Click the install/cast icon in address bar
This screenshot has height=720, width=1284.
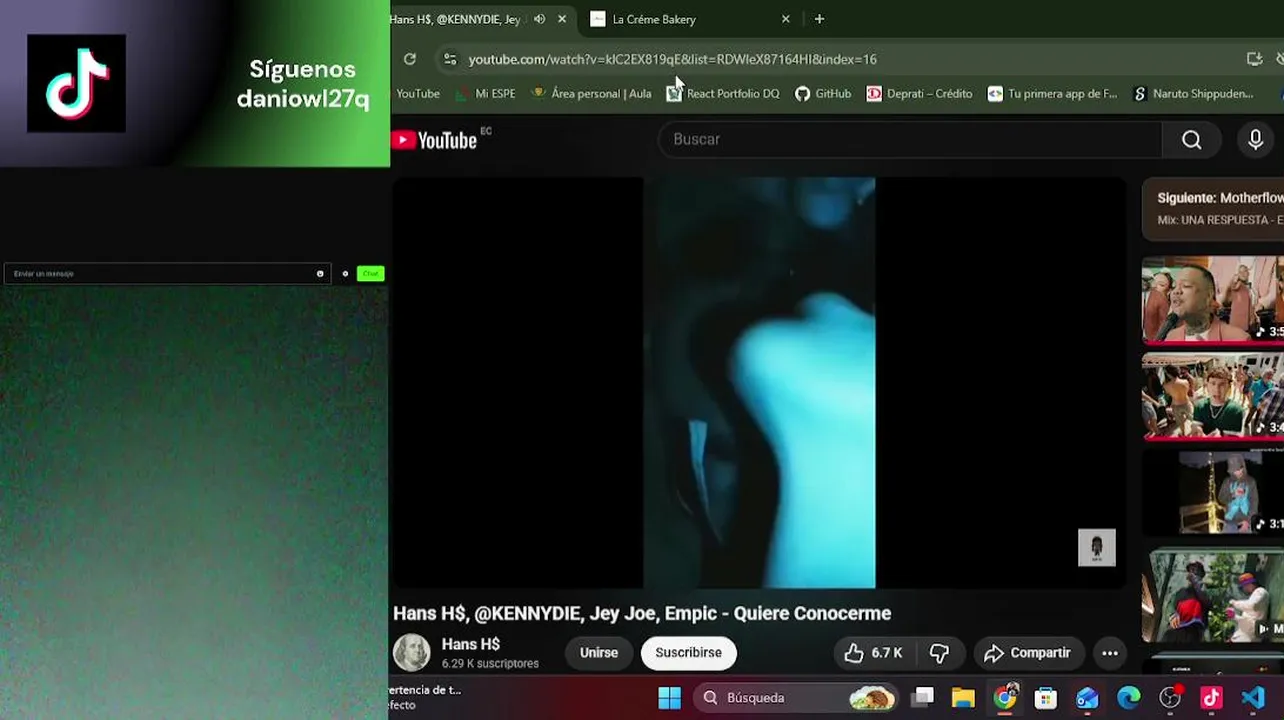tap(1254, 59)
